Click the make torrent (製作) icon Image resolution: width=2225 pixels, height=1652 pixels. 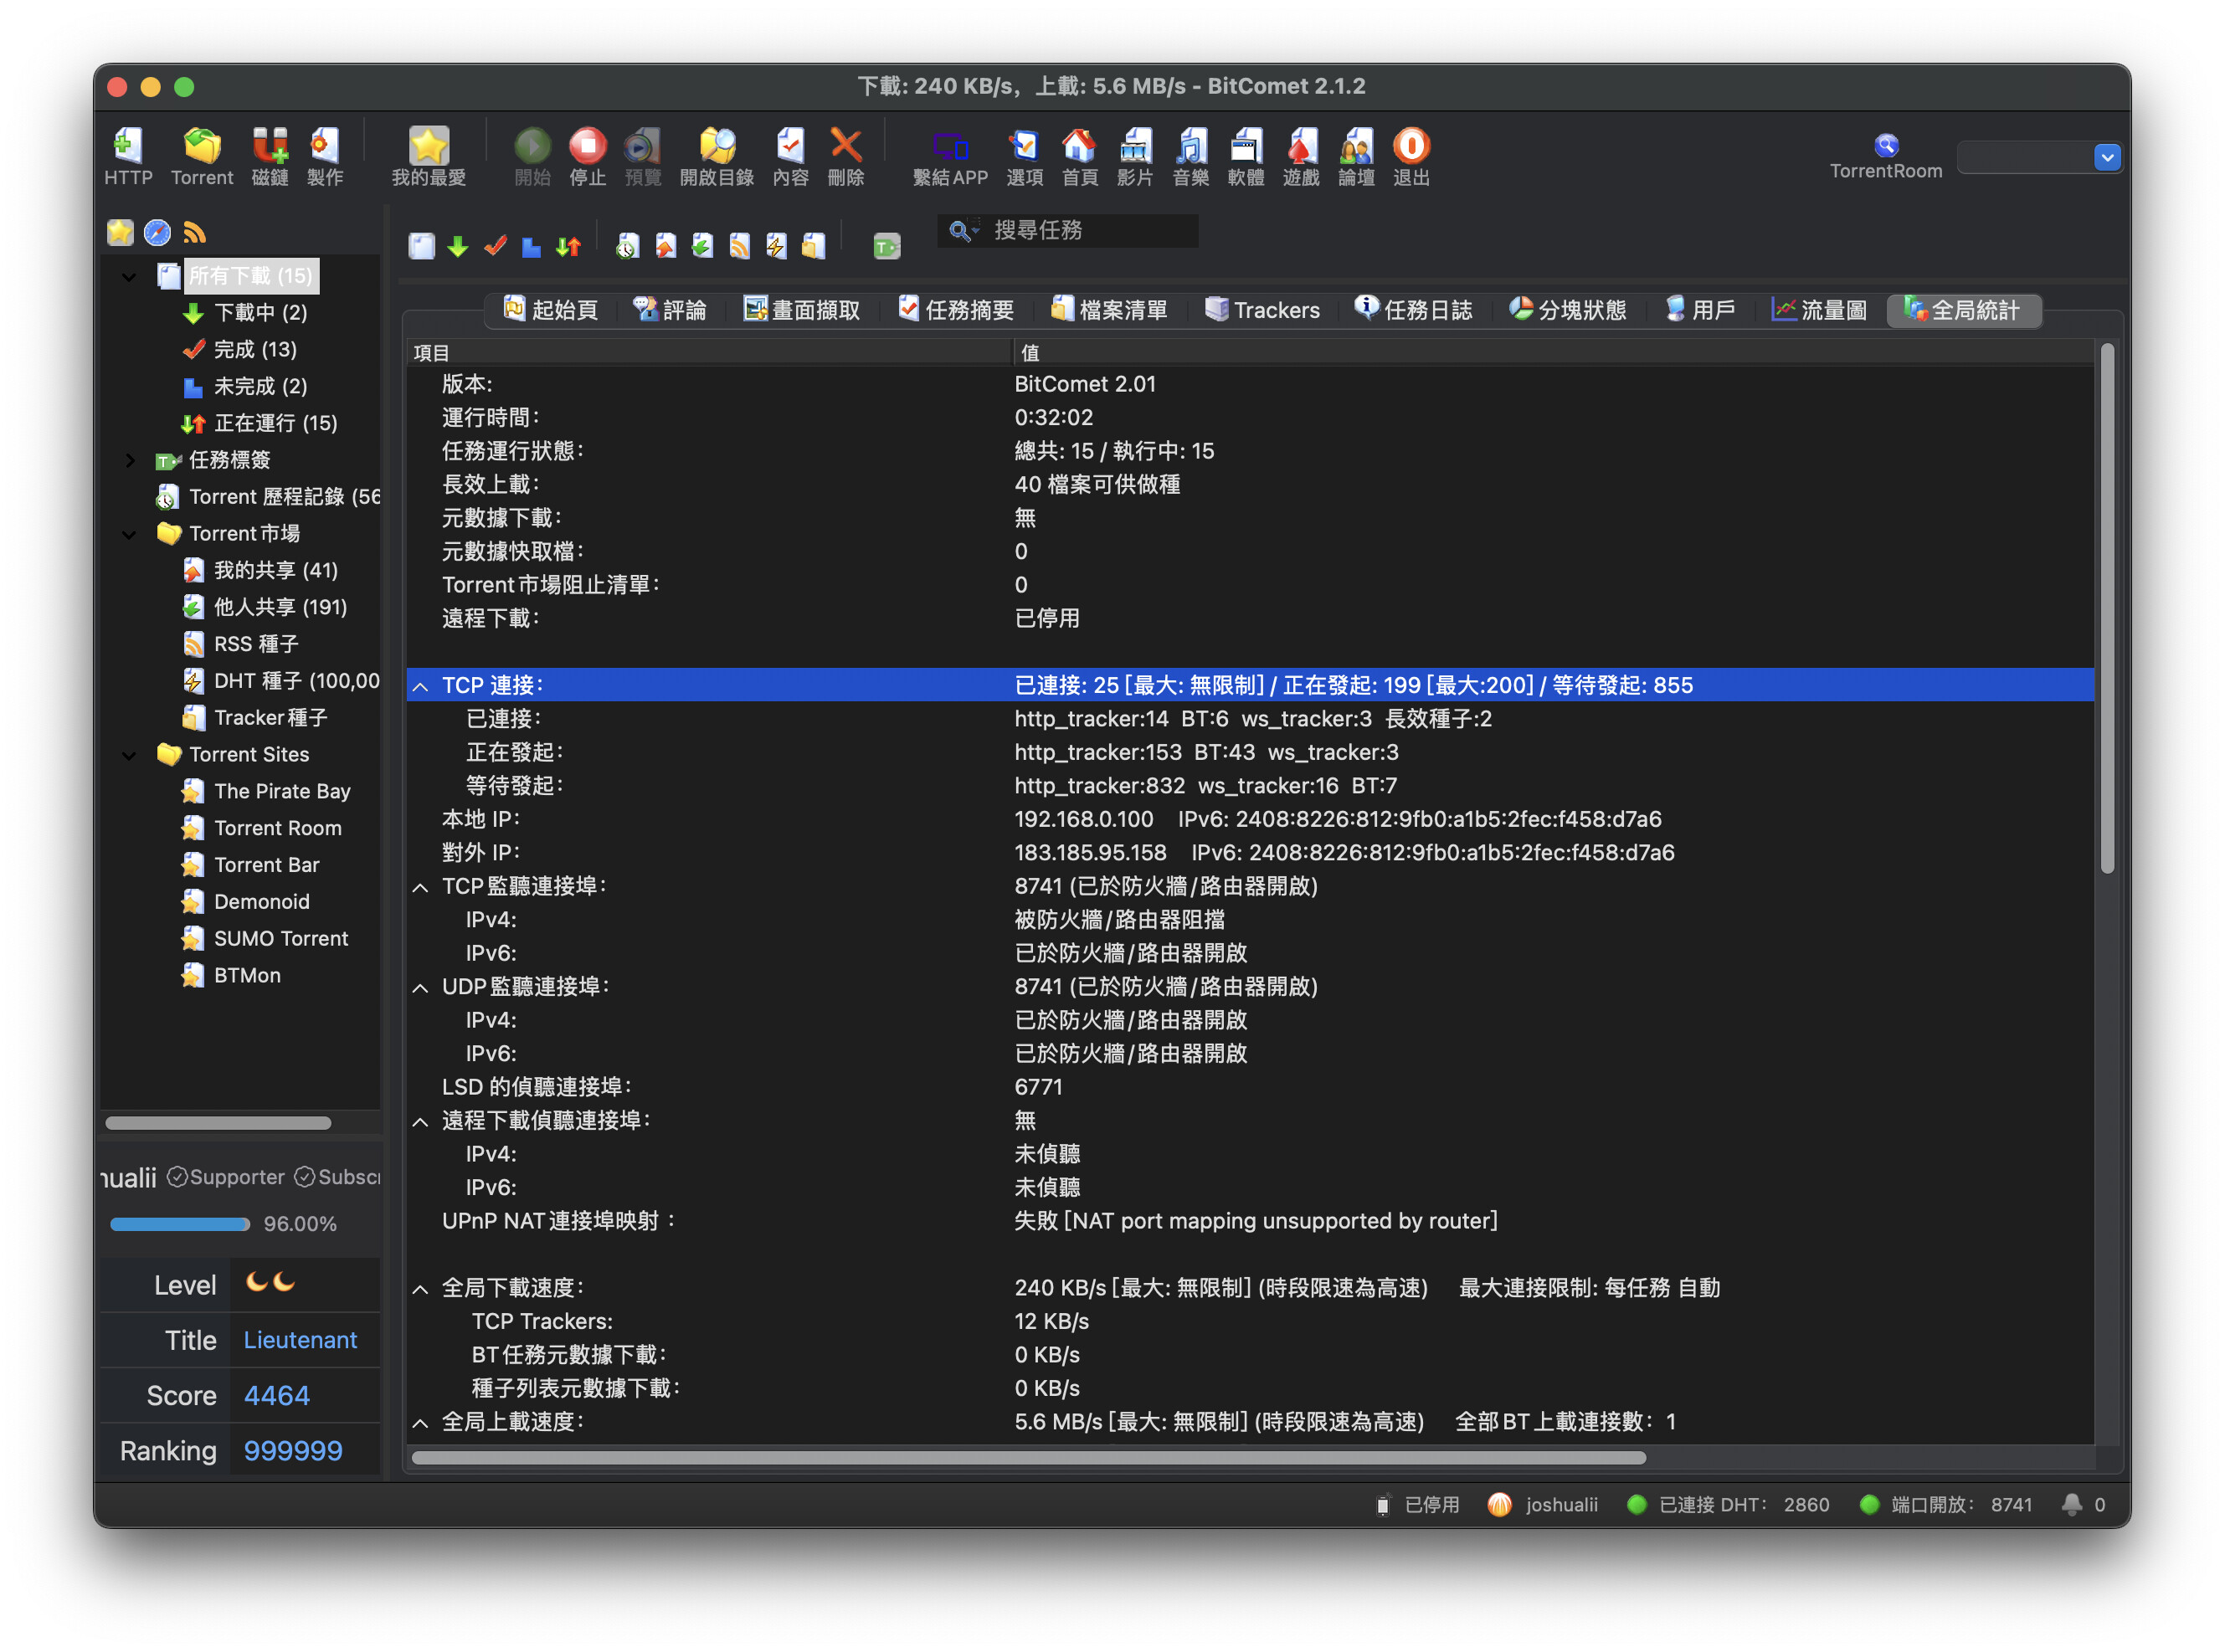click(x=325, y=156)
